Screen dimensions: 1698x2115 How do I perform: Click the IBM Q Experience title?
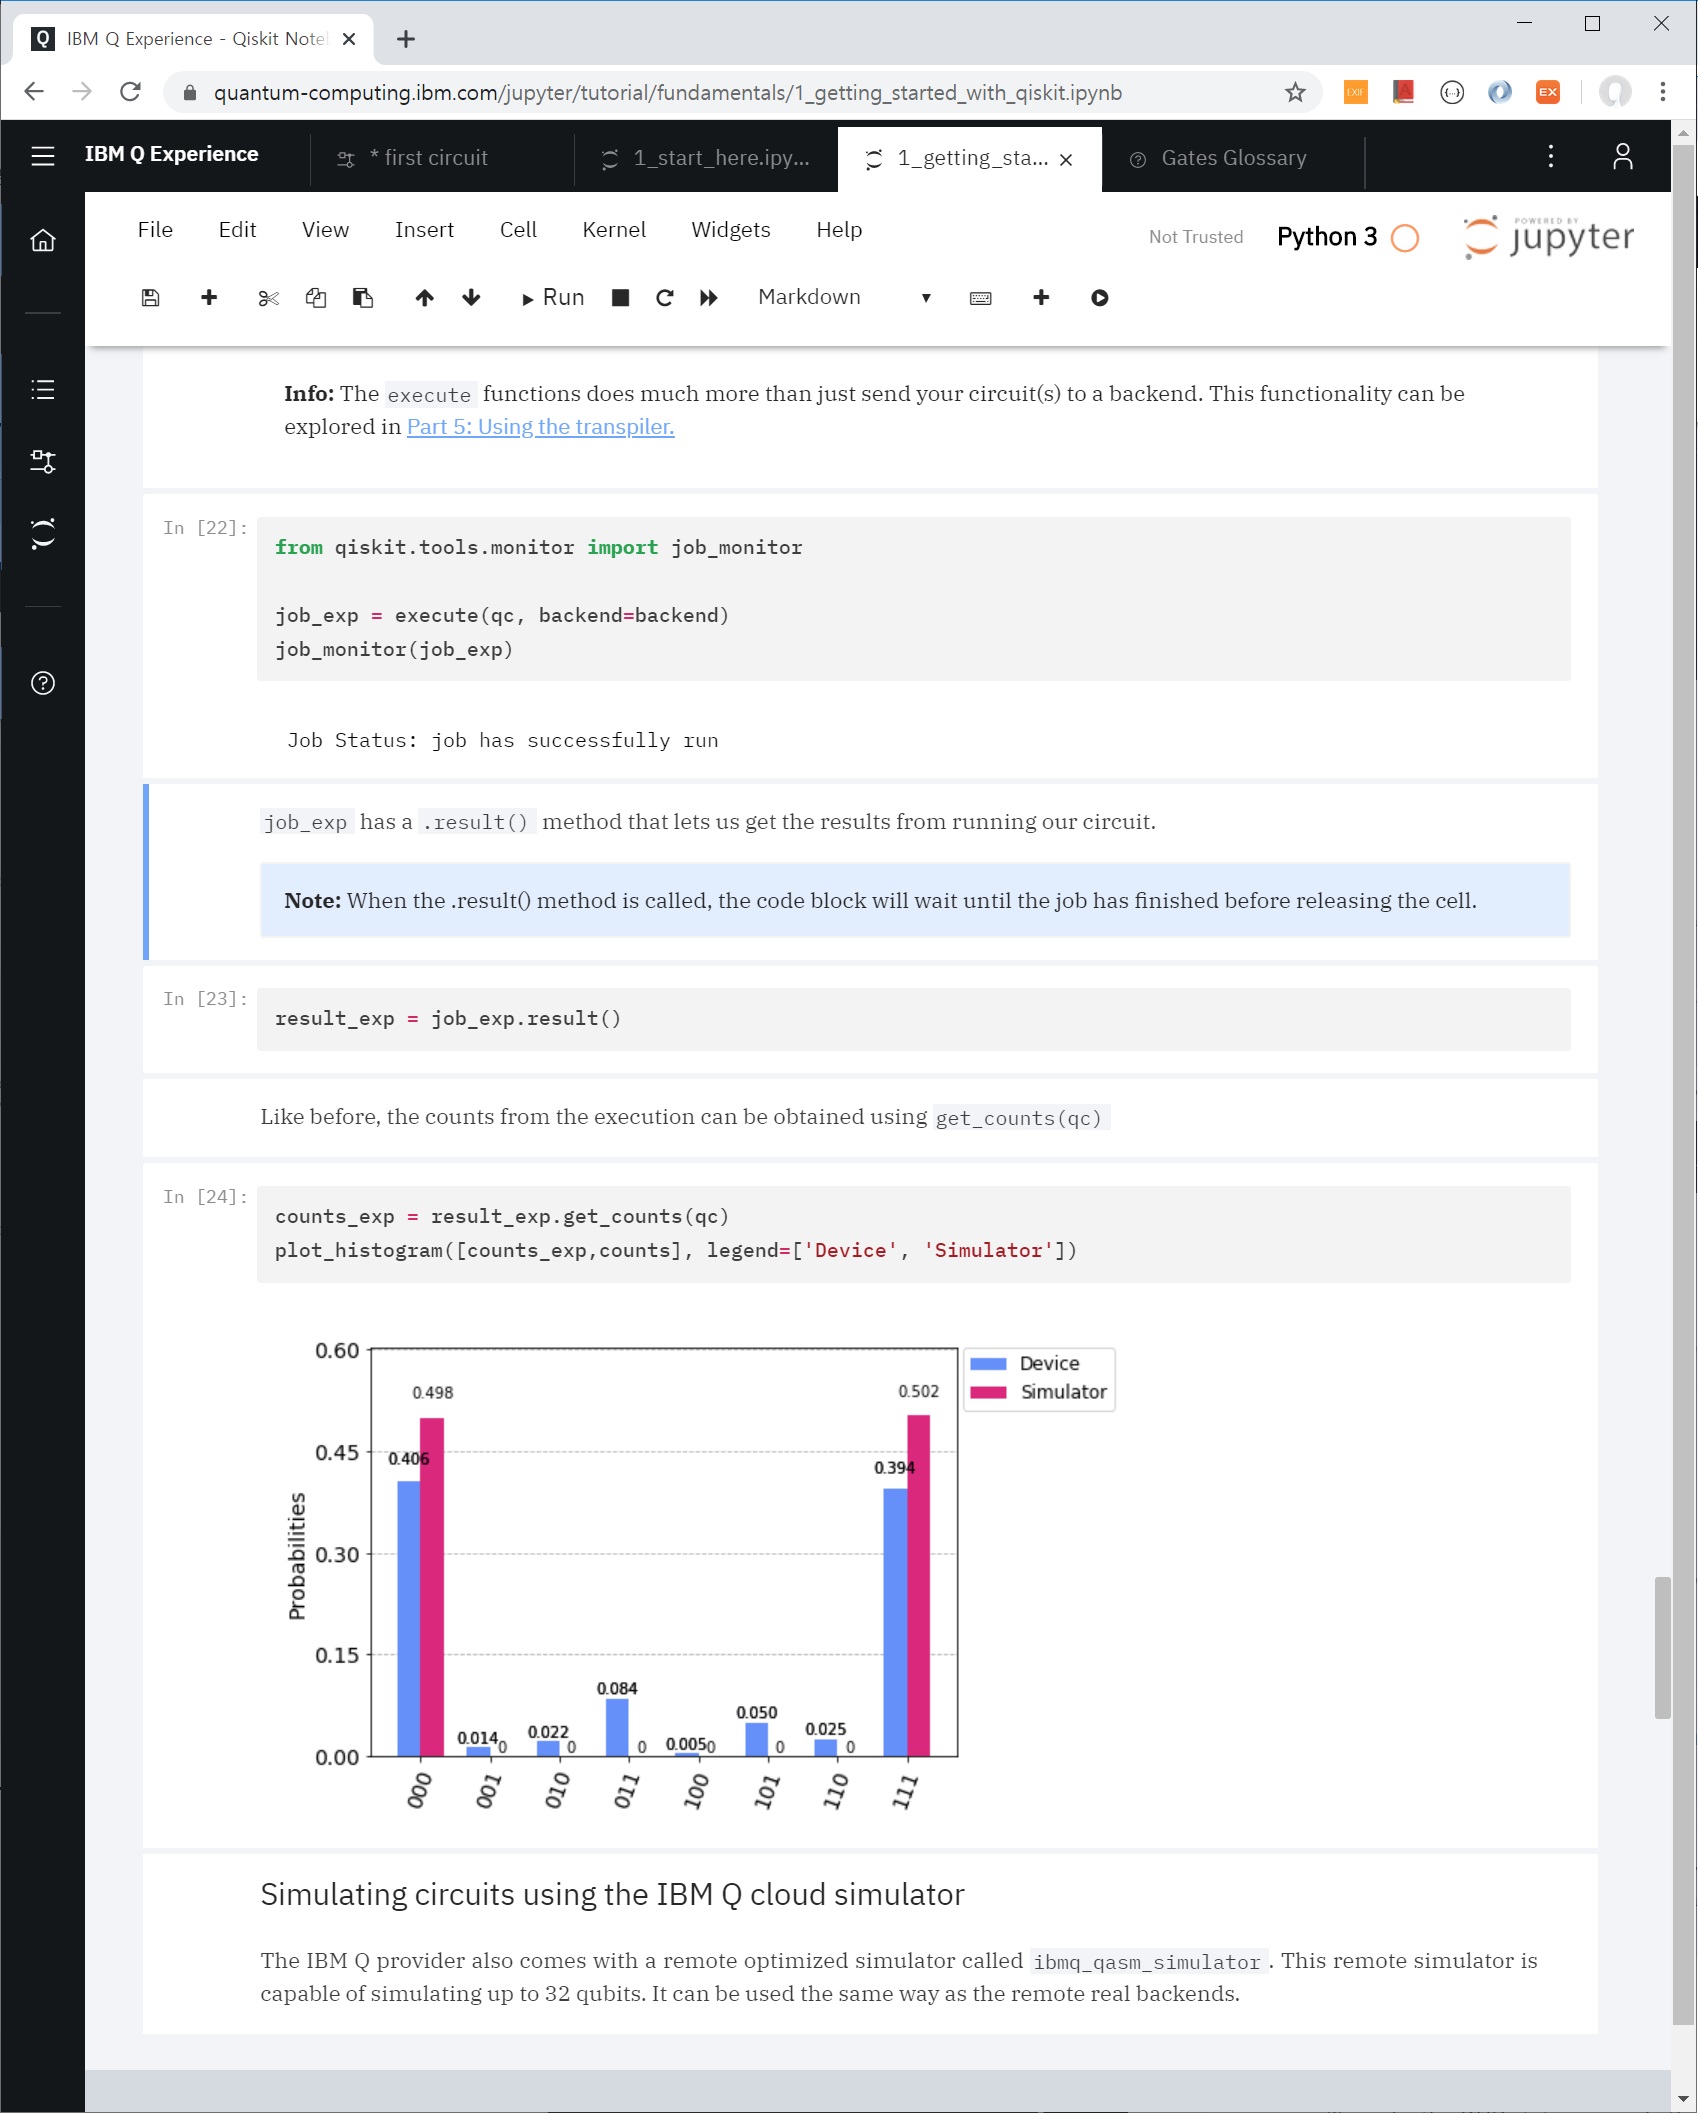(171, 154)
